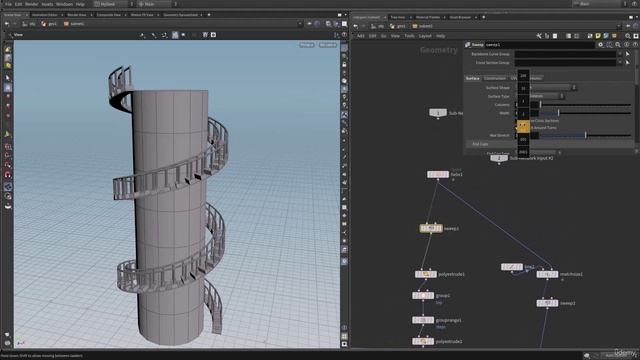This screenshot has width=640, height=360.
Task: Click the Backbone Curve Group selection arrow
Action: [628, 54]
